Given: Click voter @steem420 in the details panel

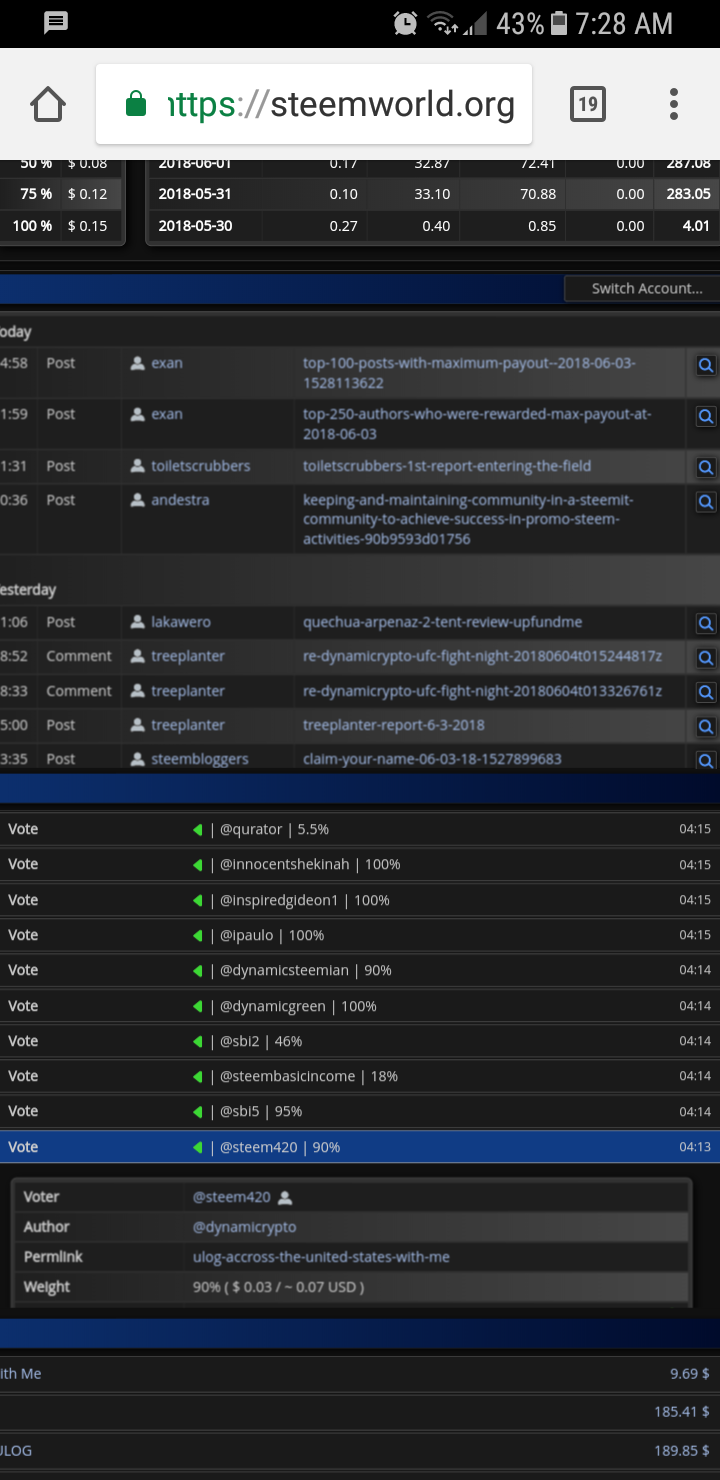Looking at the screenshot, I should coord(232,1197).
